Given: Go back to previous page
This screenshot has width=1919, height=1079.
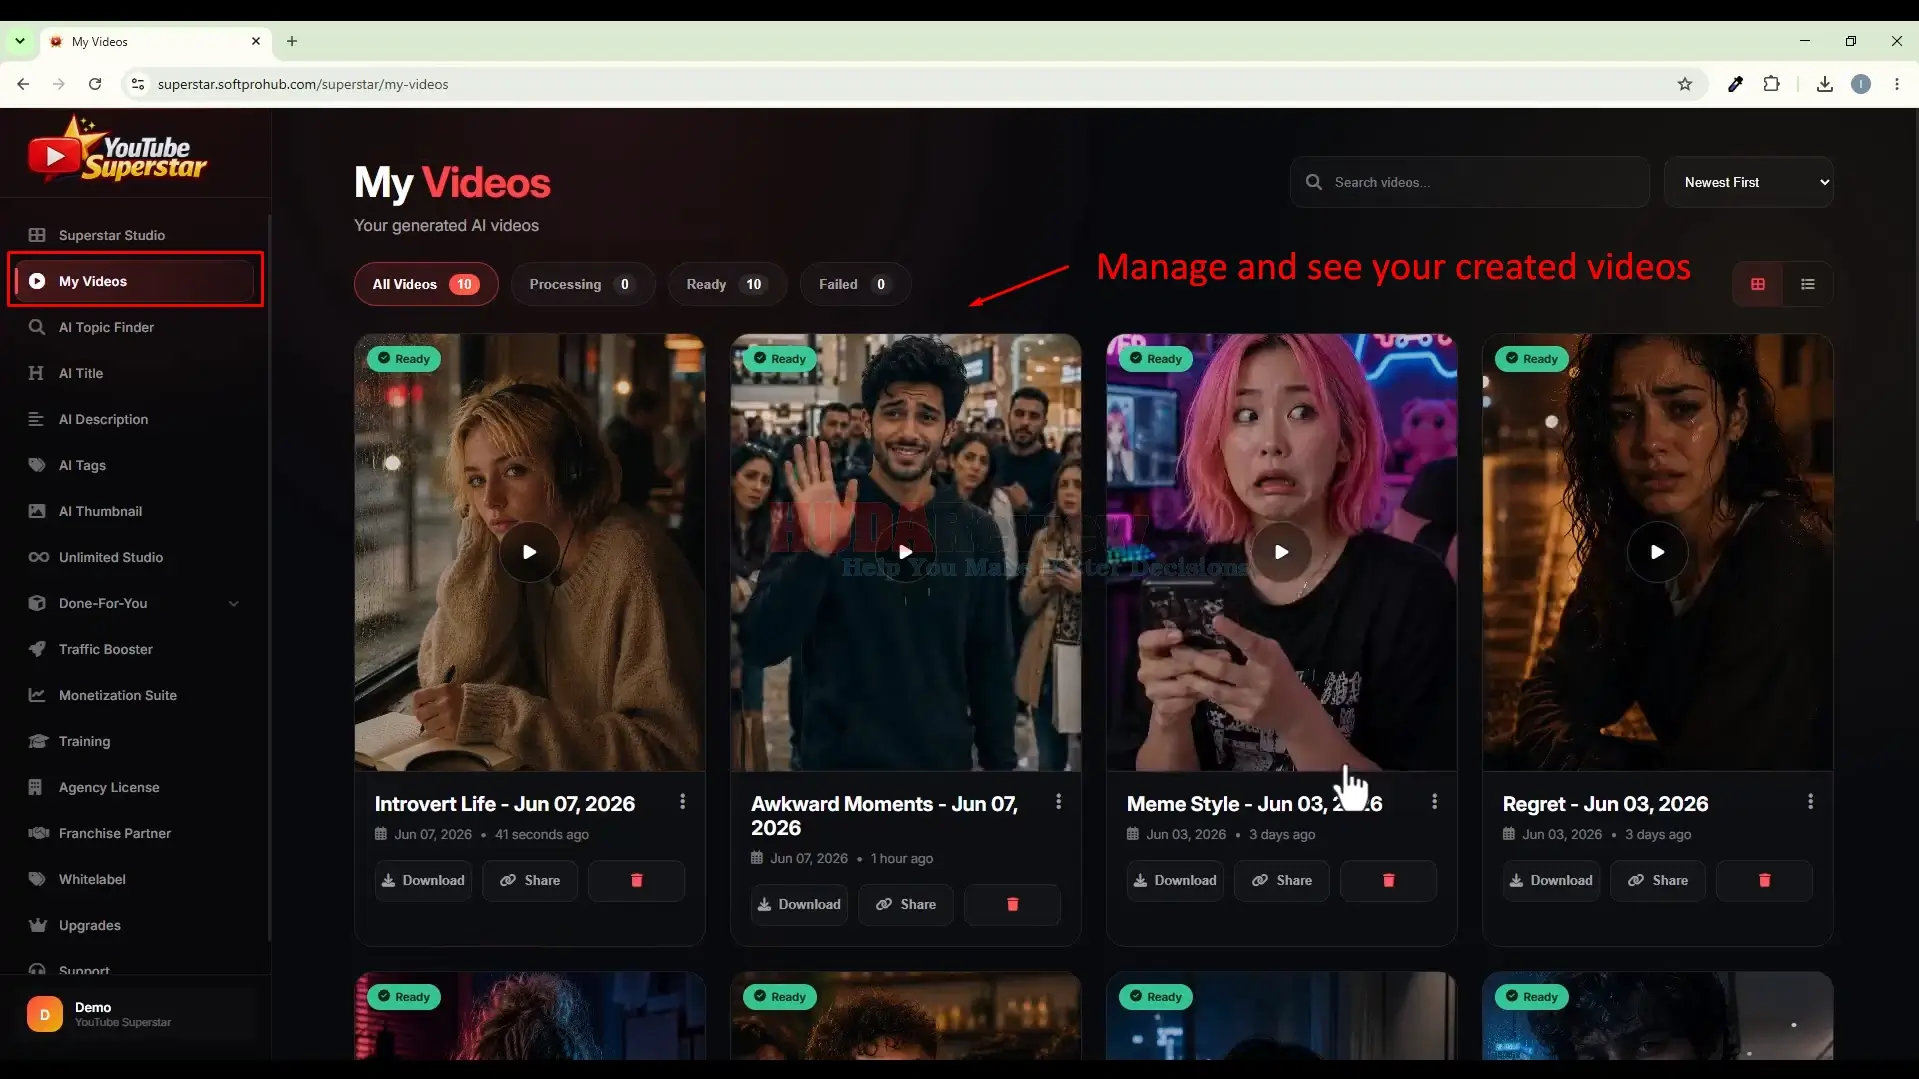Looking at the screenshot, I should (x=23, y=84).
